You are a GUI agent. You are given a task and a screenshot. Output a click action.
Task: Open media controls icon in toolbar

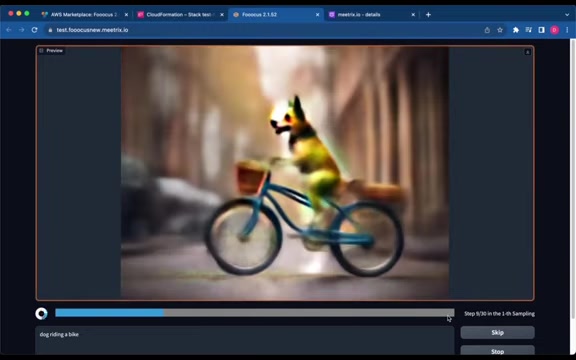[x=529, y=30]
